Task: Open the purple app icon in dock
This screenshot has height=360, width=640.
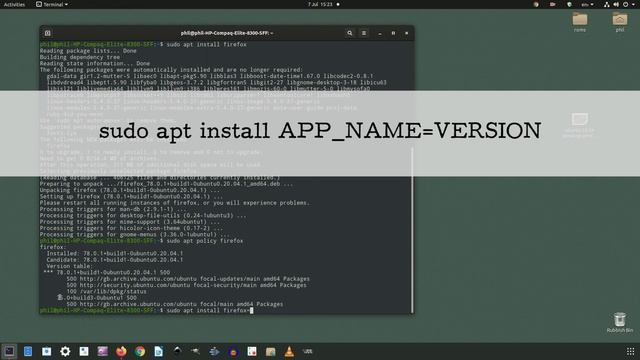Action: (102, 351)
